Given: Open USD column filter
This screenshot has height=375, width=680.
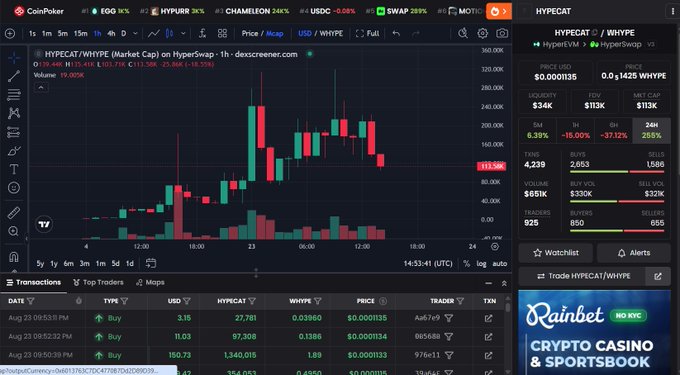Looking at the screenshot, I should (187, 301).
